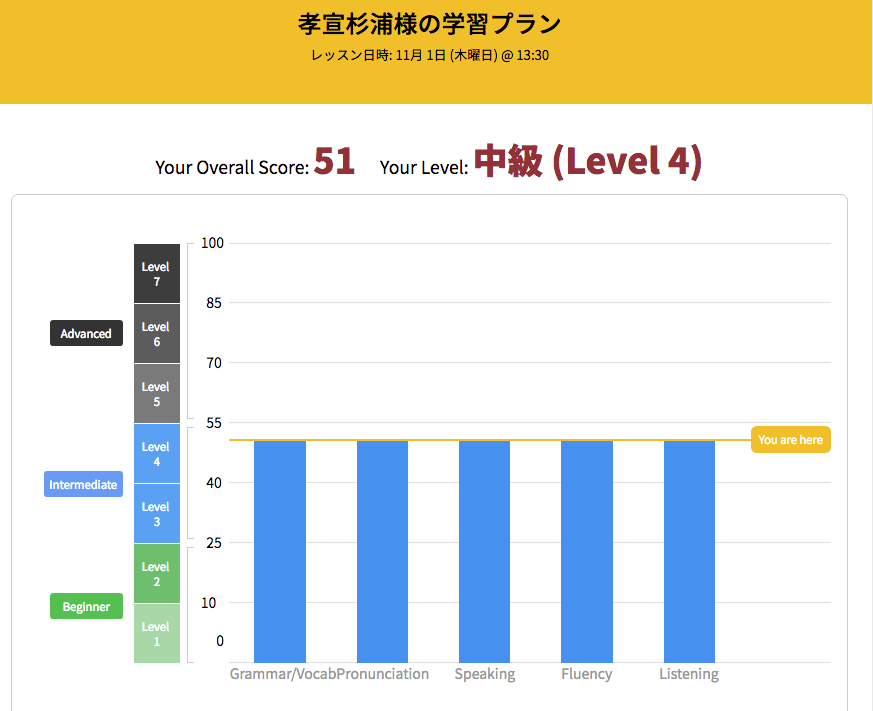The height and width of the screenshot is (711, 873).
Task: Click the Listening blue bar
Action: click(x=689, y=550)
